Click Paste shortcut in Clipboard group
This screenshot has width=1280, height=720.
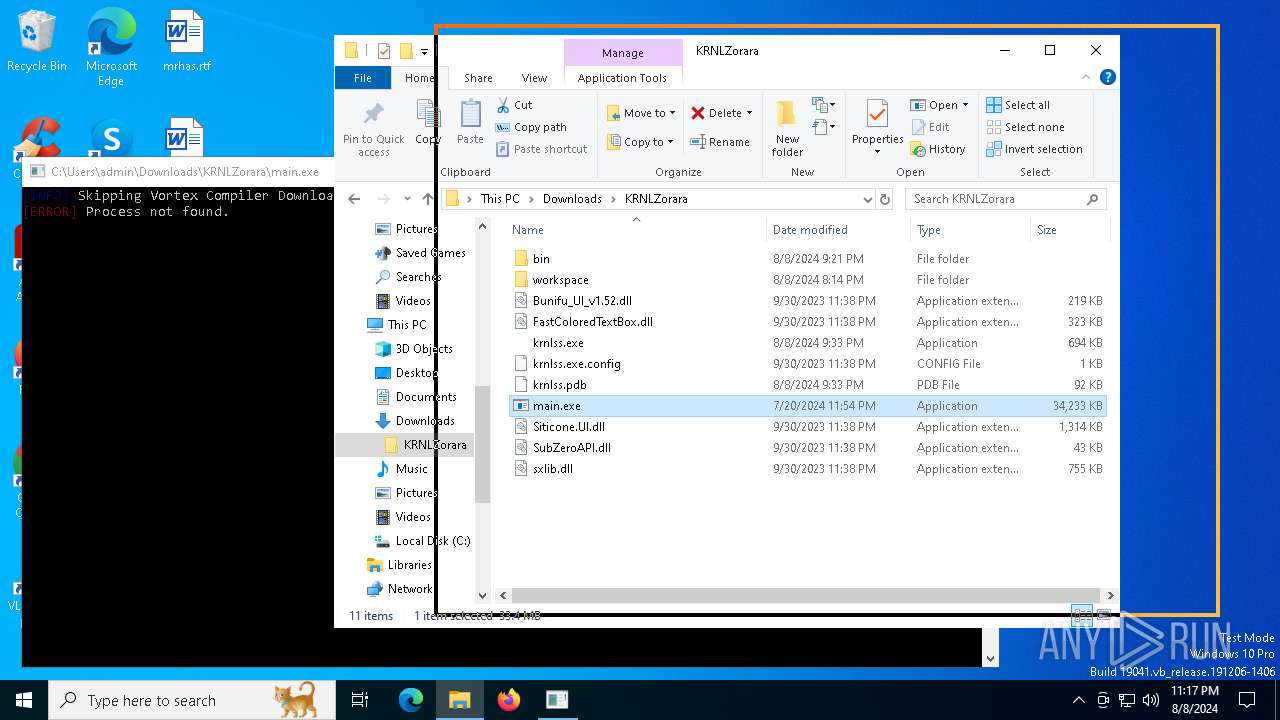pyautogui.click(x=541, y=149)
